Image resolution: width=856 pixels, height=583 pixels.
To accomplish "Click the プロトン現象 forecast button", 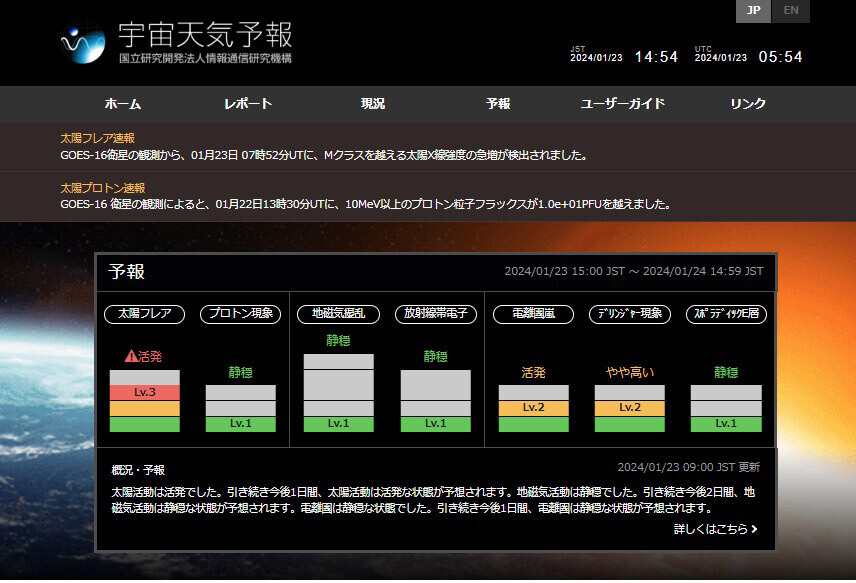I will pyautogui.click(x=241, y=314).
